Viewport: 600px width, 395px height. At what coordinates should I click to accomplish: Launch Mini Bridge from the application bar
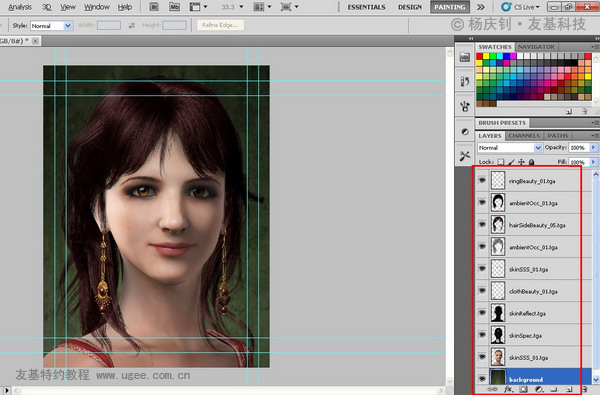coord(174,7)
